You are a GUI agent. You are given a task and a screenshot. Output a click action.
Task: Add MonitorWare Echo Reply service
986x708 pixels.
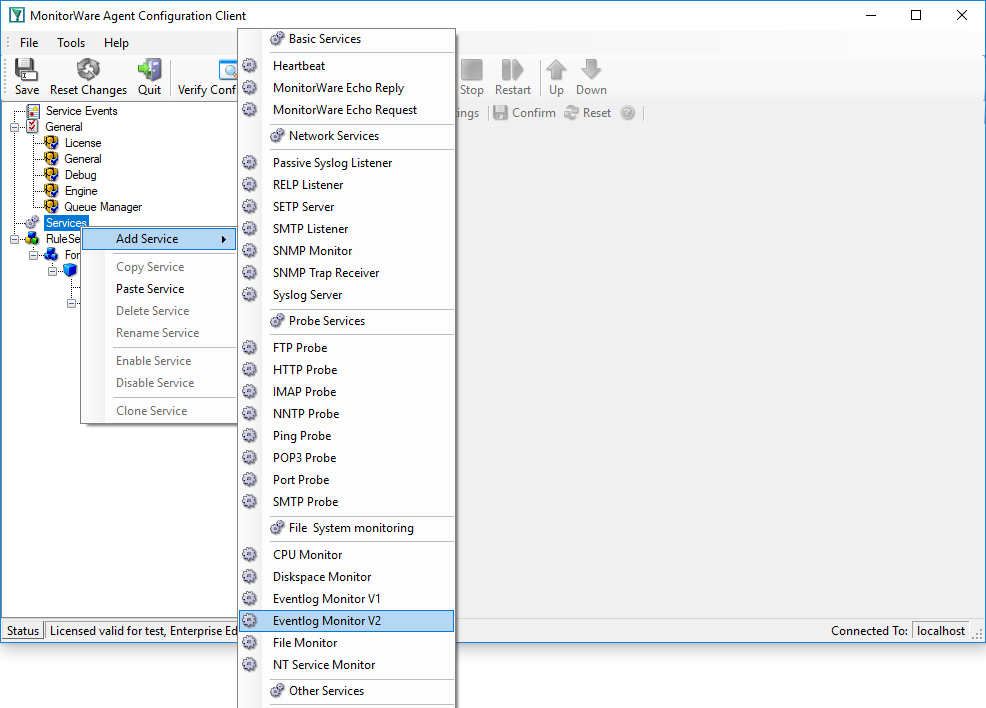[346, 87]
